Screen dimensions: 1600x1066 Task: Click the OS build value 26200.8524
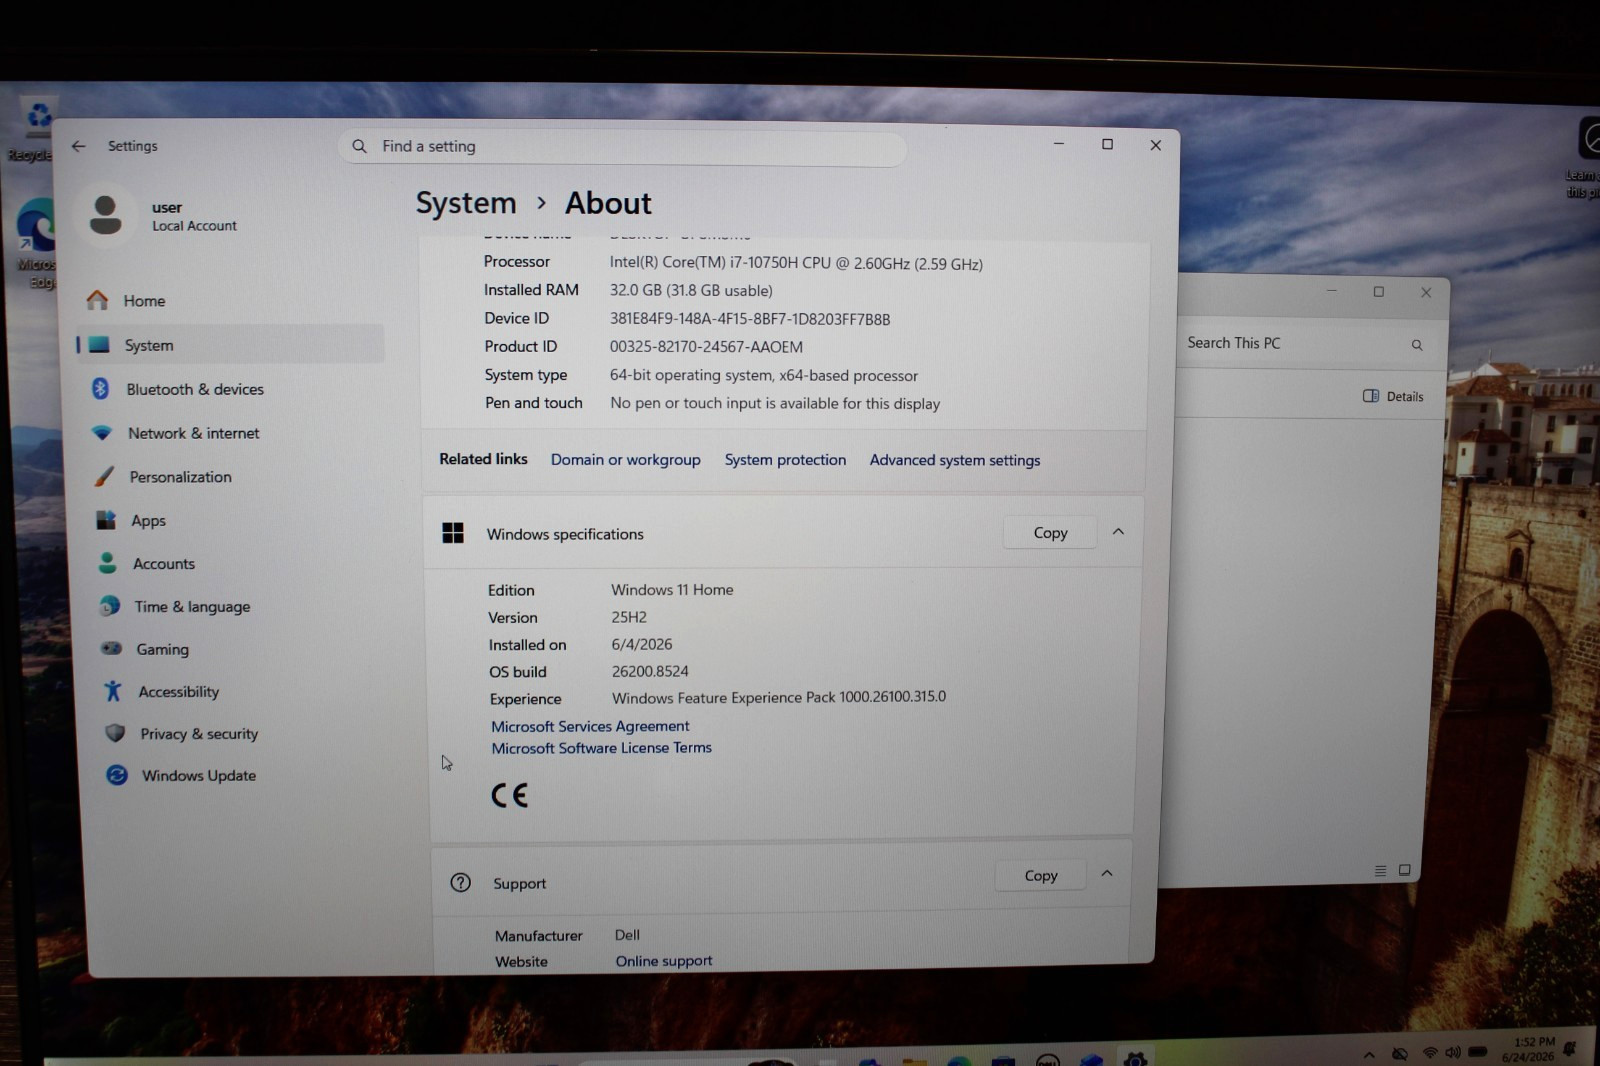pyautogui.click(x=650, y=671)
